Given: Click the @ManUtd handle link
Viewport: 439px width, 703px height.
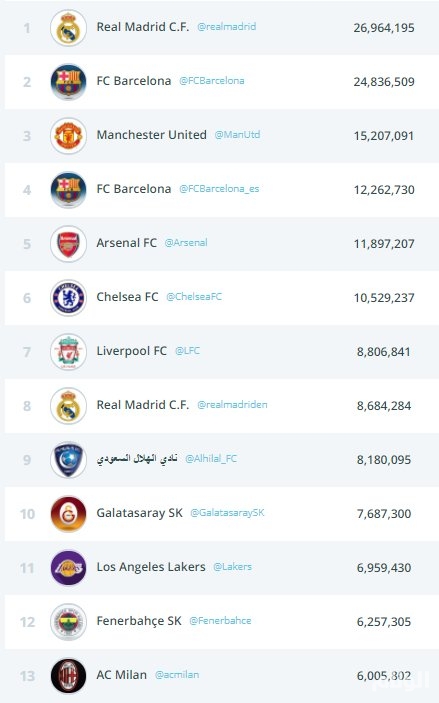Looking at the screenshot, I should point(237,135).
